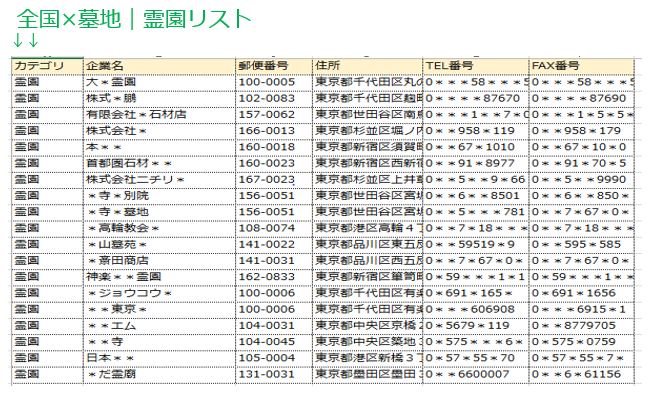The width and height of the screenshot is (658, 395).
Task: Select the 首都圏石材＊＊ company cell
Action: tap(159, 163)
